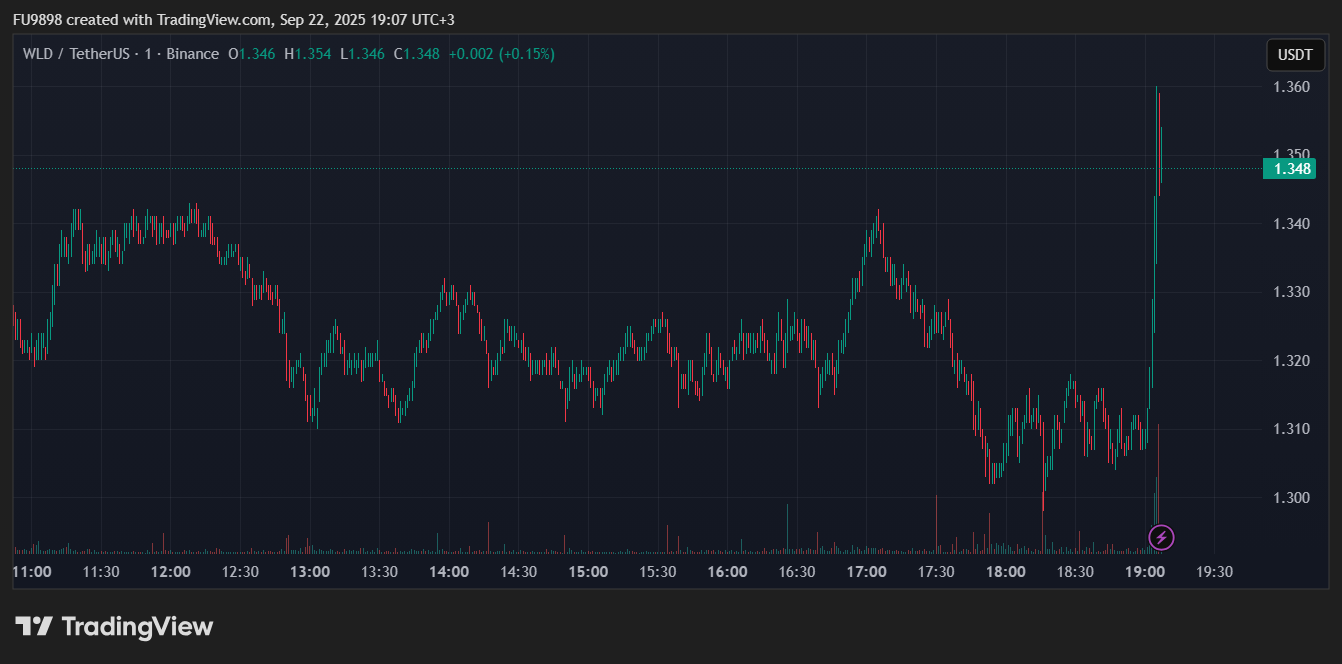Click the 1.300 price scale label
Image resolution: width=1342 pixels, height=664 pixels.
tap(1291, 498)
